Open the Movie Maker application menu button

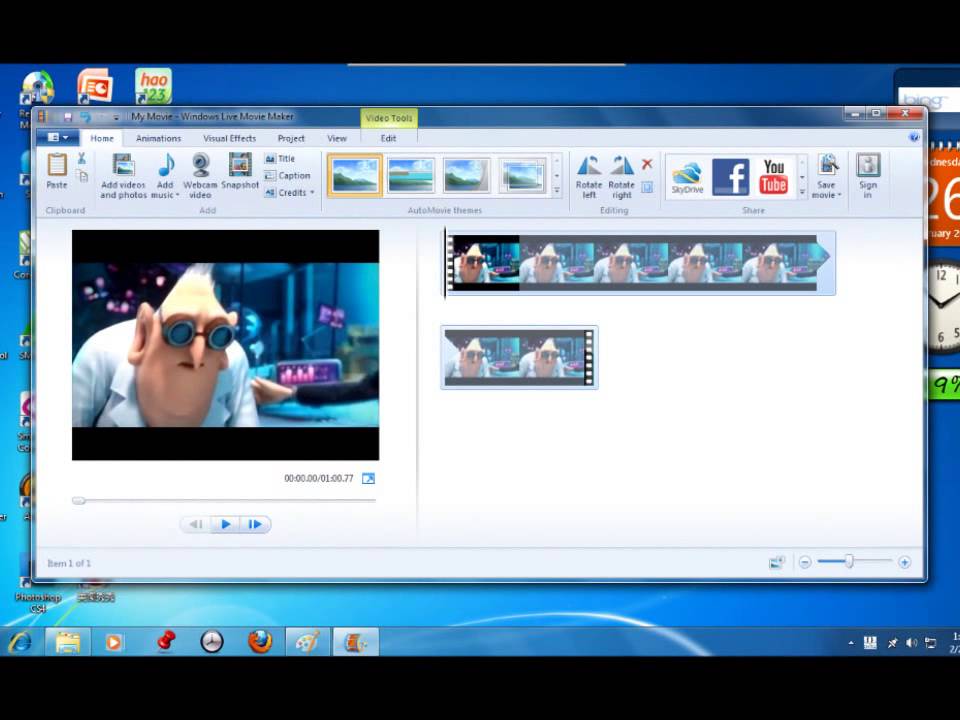coord(58,138)
